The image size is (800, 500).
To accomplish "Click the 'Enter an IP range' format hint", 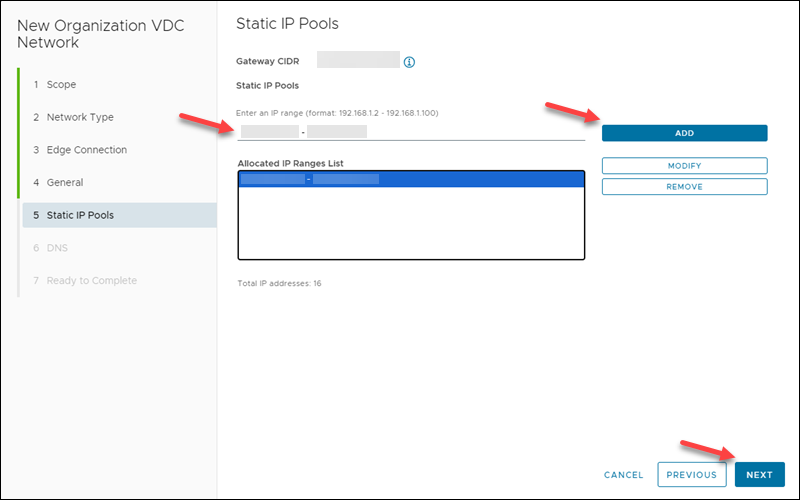I will (337, 113).
